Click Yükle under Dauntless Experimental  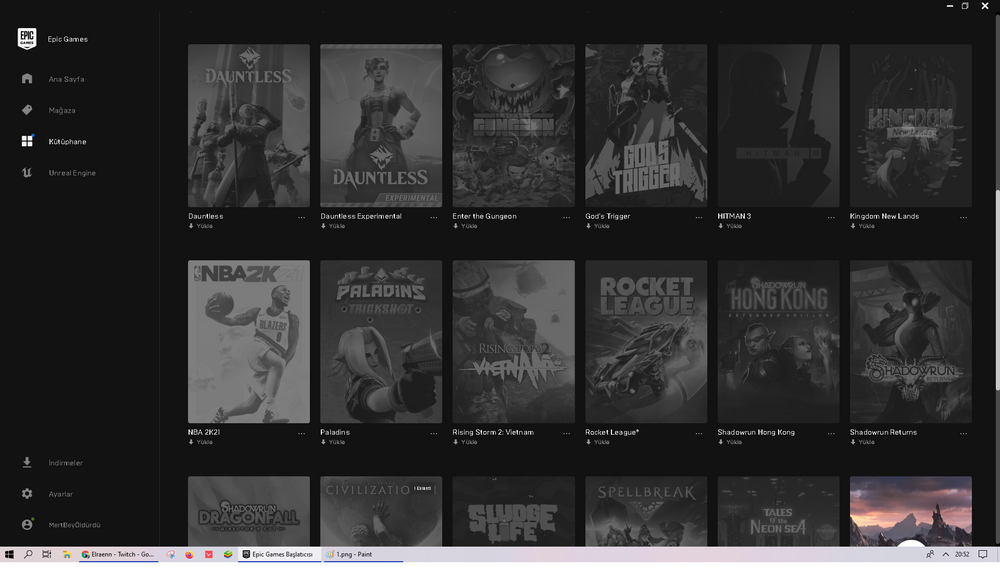tap(333, 226)
